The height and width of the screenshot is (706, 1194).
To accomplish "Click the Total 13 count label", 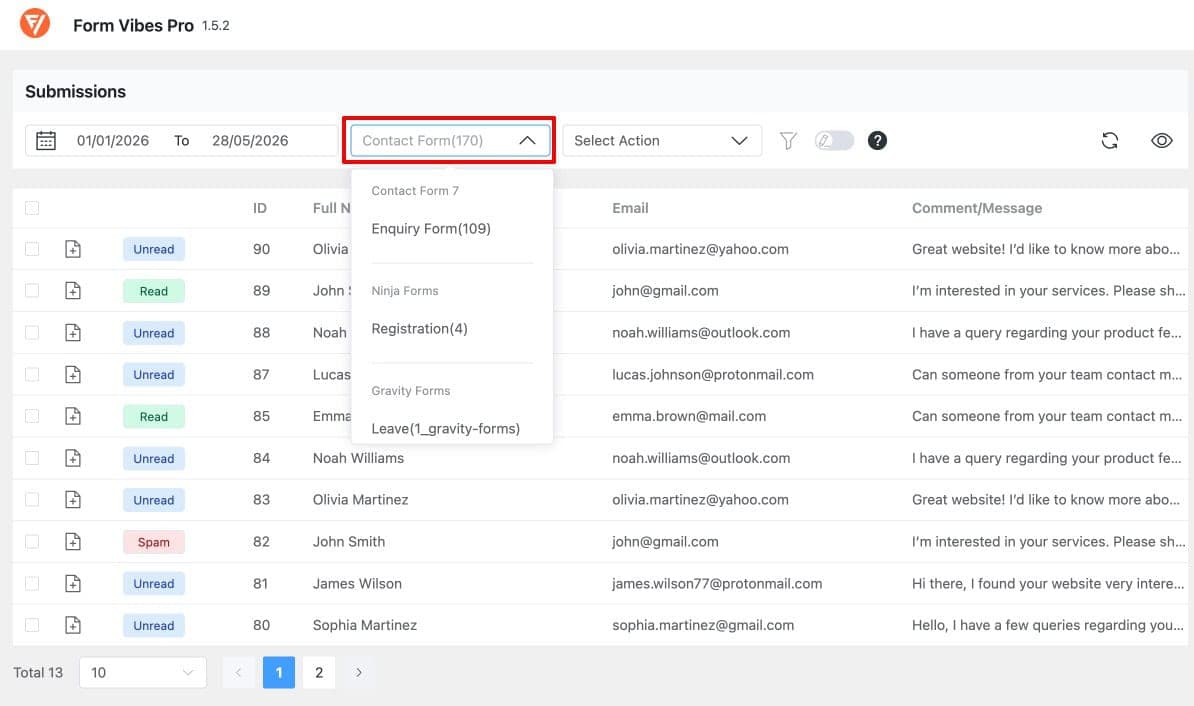I will click(38, 672).
